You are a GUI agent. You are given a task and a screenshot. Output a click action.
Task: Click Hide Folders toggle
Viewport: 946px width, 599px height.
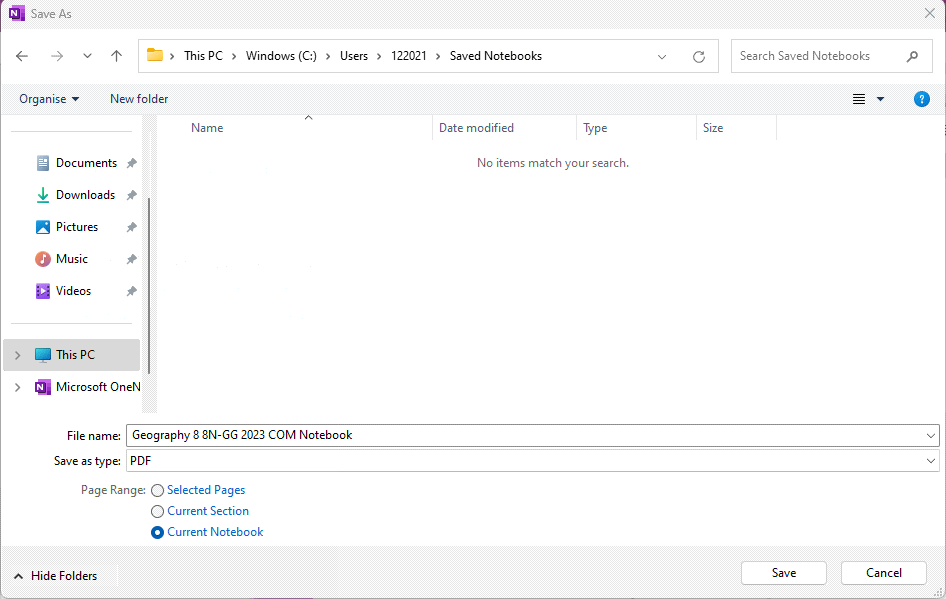point(56,576)
